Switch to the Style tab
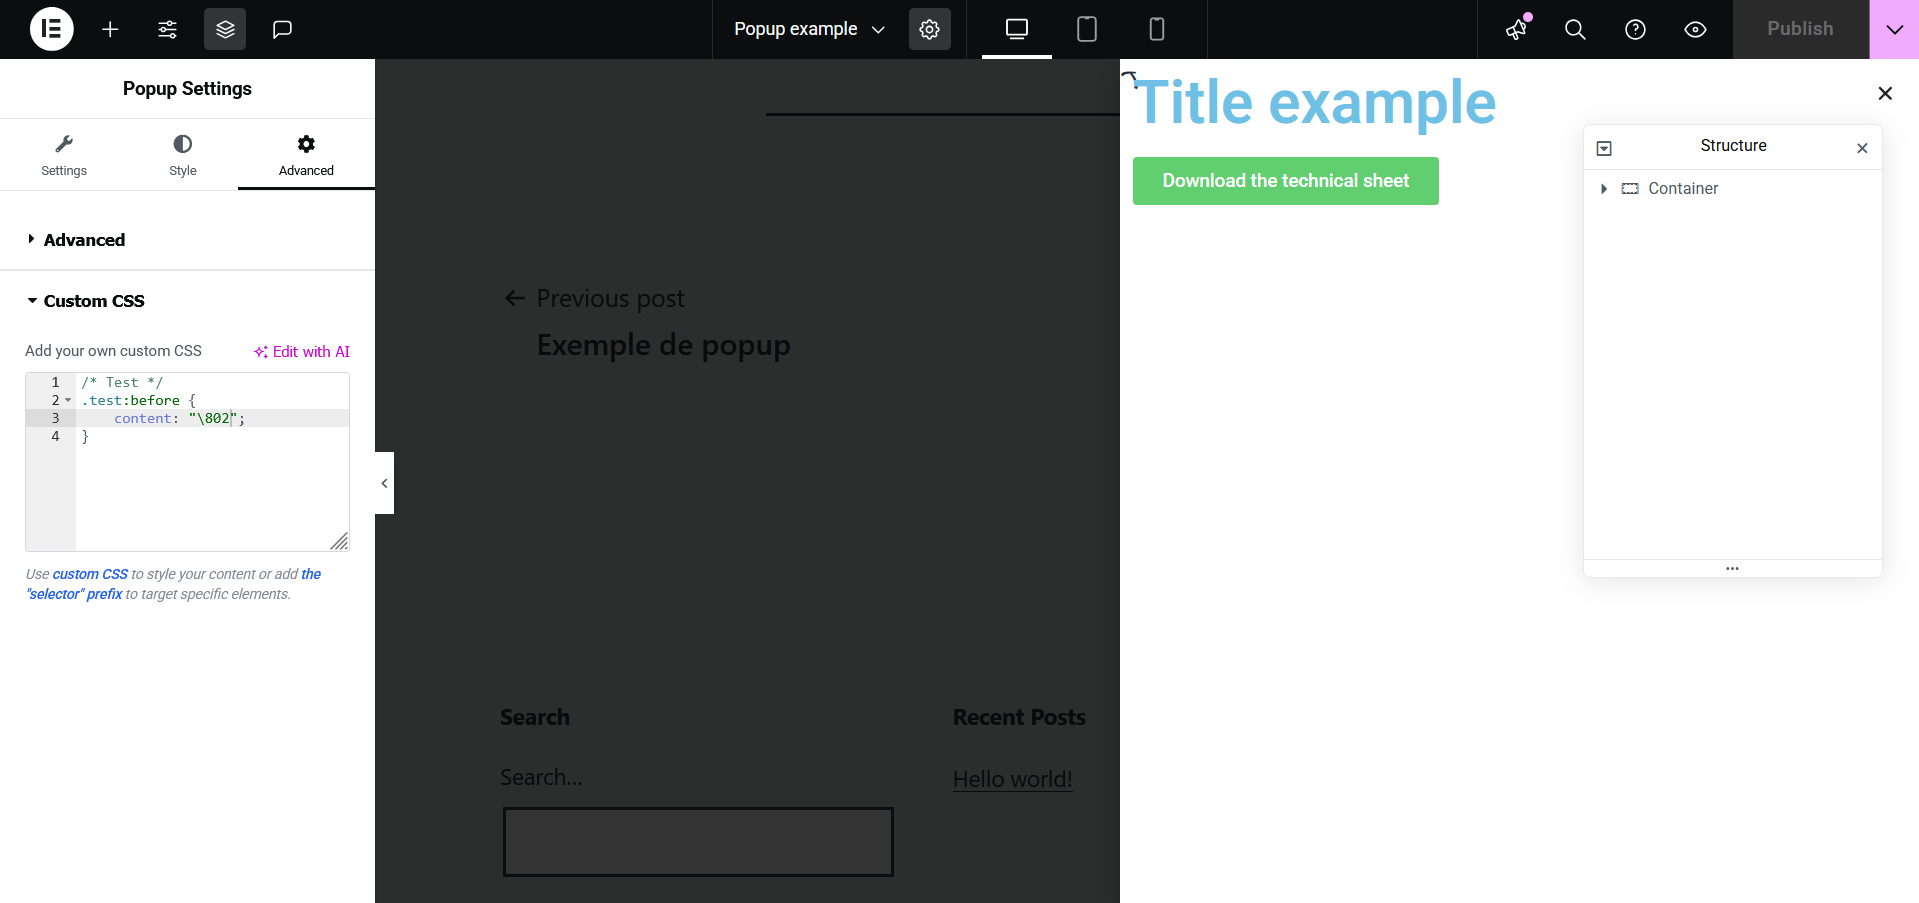The image size is (1919, 903). point(183,155)
